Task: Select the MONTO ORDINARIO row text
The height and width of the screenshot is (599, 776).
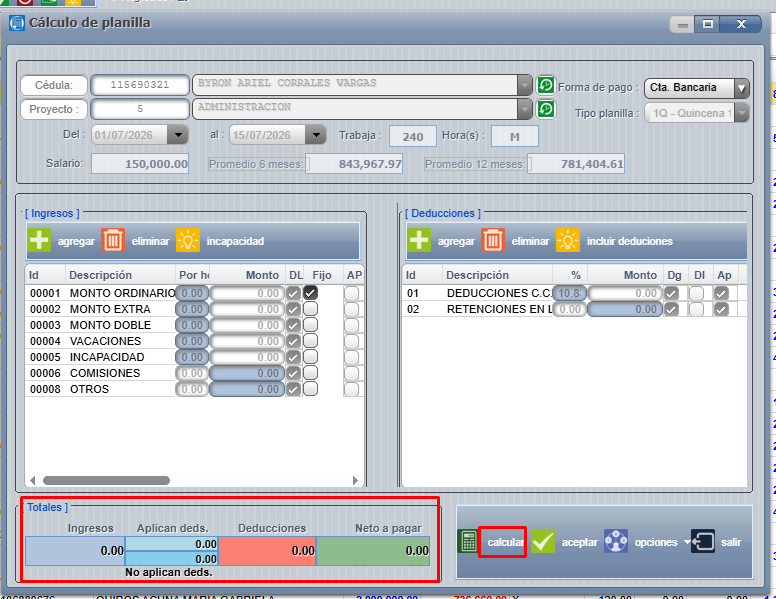Action: pyautogui.click(x=122, y=293)
